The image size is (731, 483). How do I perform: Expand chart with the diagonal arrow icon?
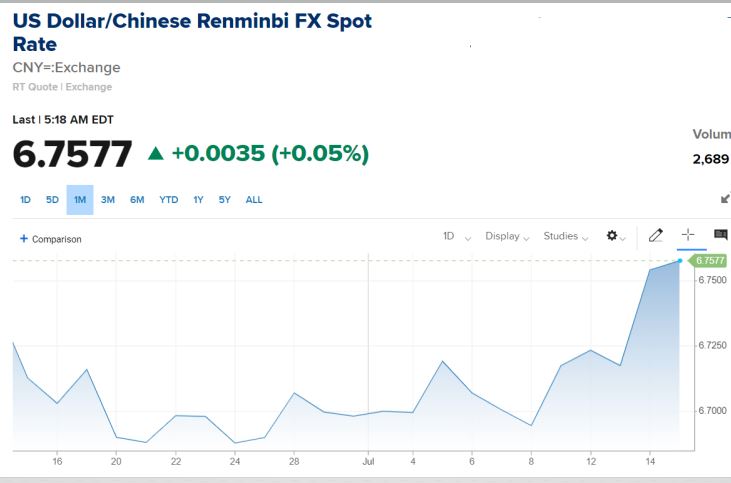725,199
